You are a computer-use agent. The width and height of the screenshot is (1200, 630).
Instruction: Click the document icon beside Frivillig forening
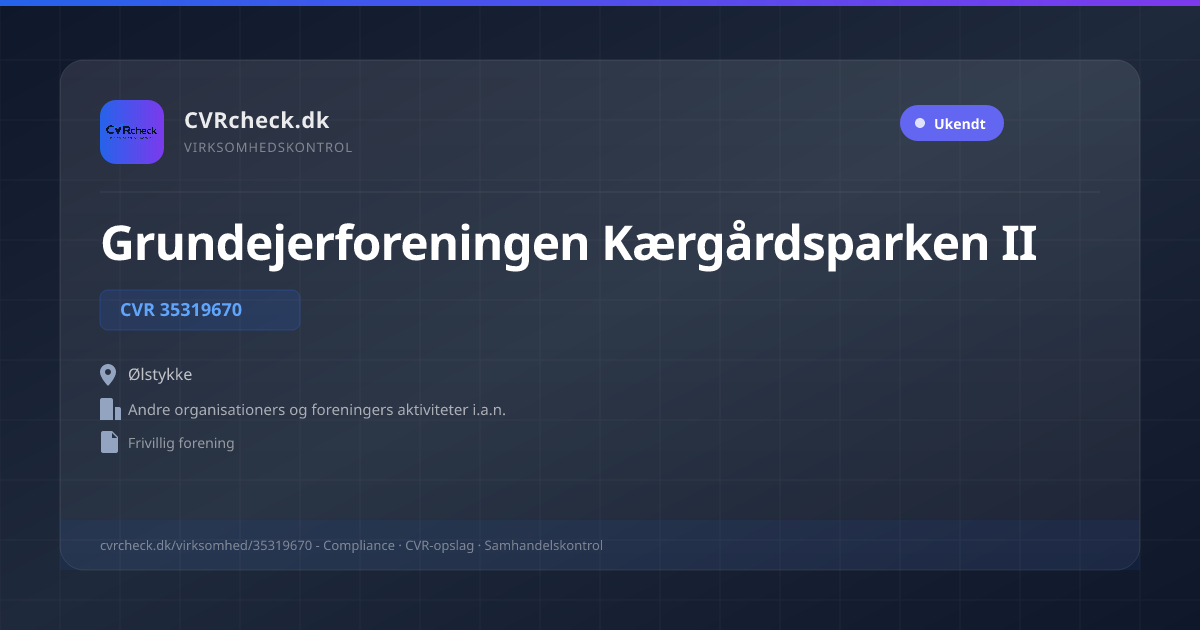(109, 442)
